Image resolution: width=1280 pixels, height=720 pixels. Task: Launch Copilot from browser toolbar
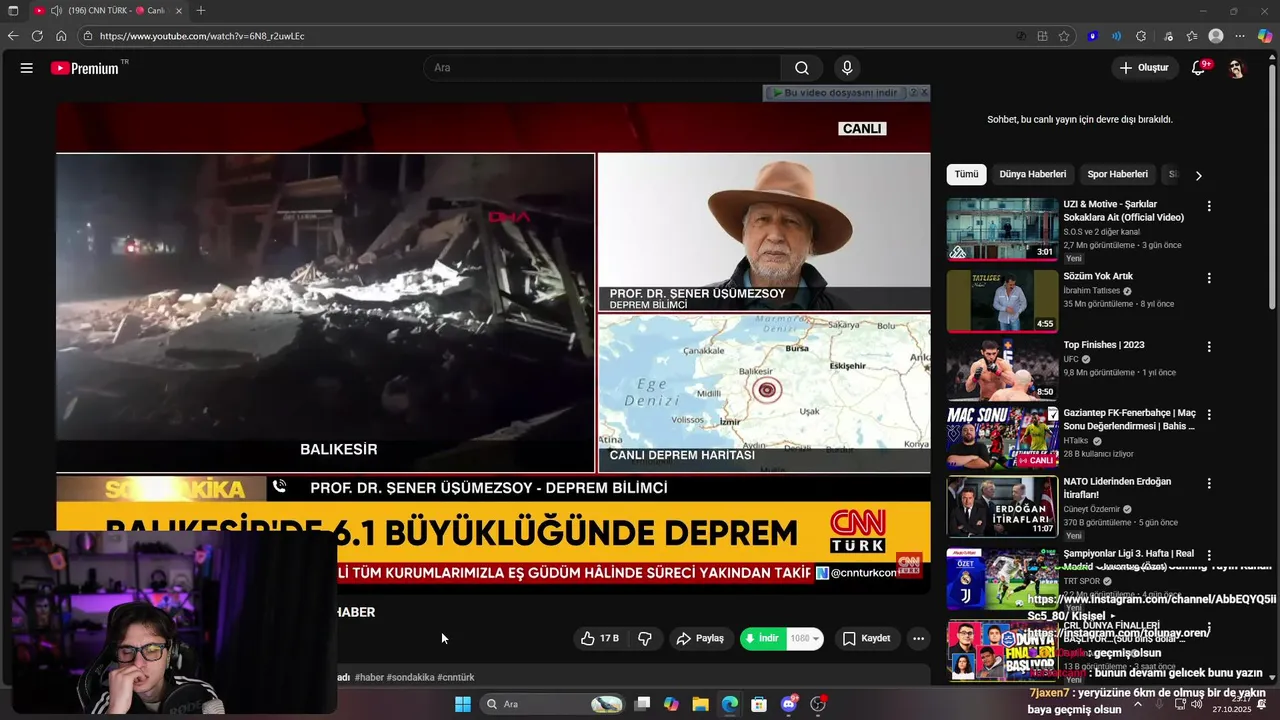point(1265,36)
